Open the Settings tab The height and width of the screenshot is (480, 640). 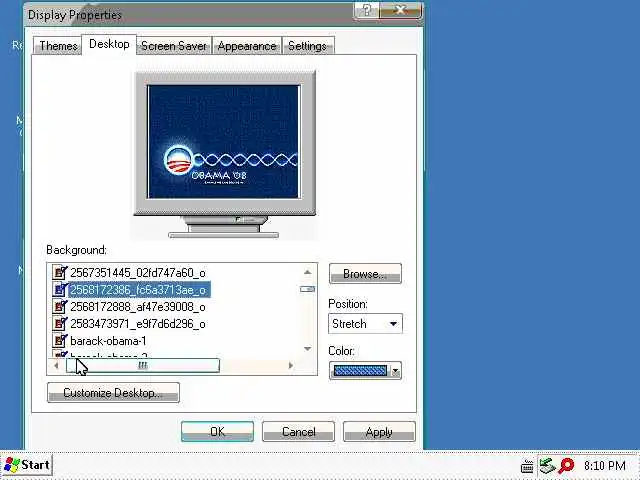(307, 46)
